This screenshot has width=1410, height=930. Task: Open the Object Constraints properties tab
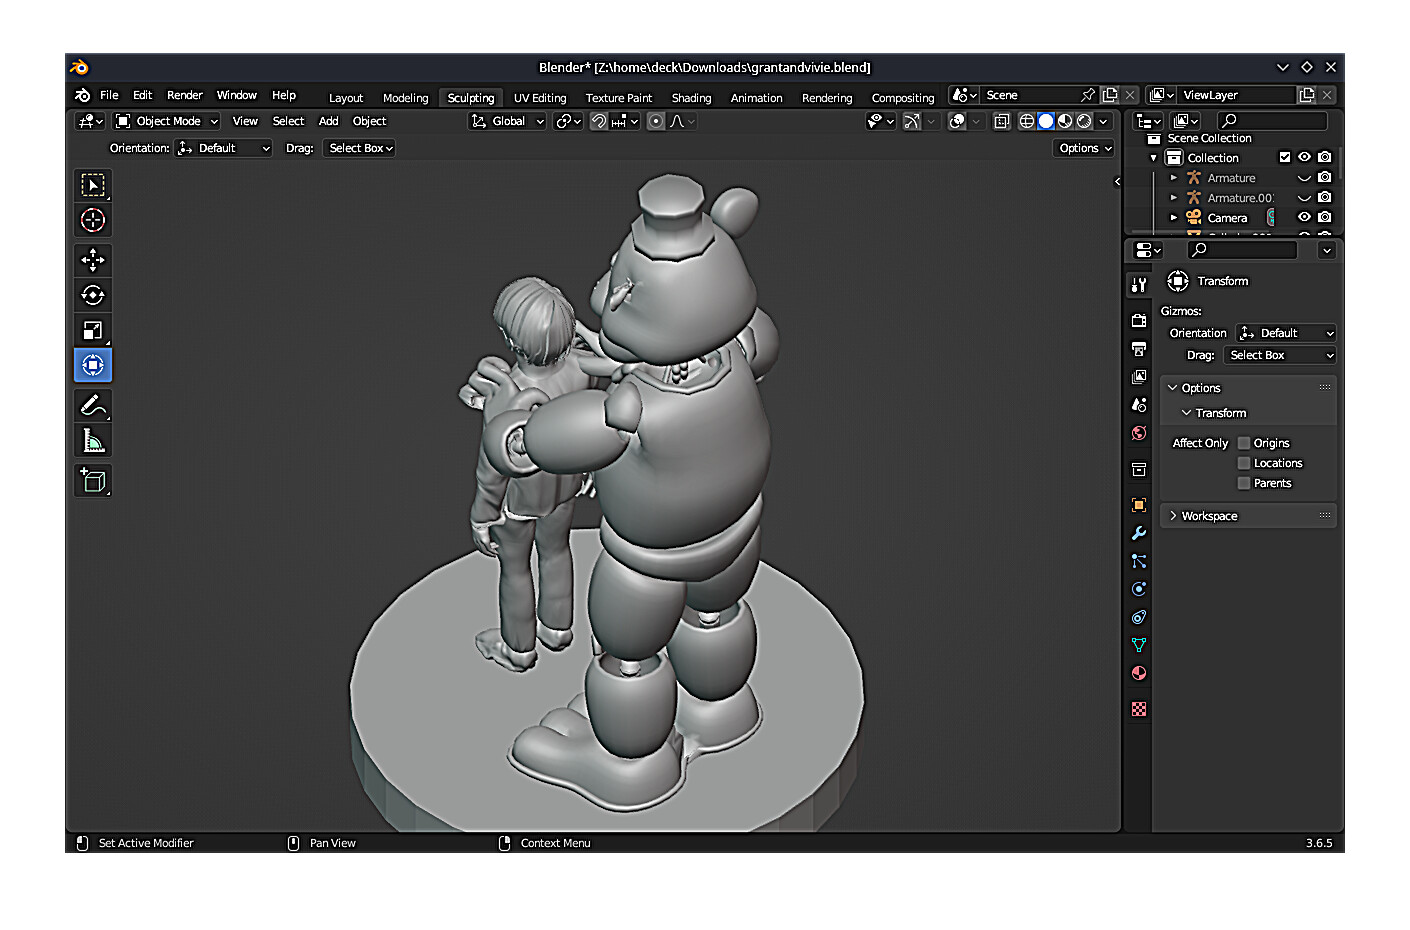[x=1138, y=617]
